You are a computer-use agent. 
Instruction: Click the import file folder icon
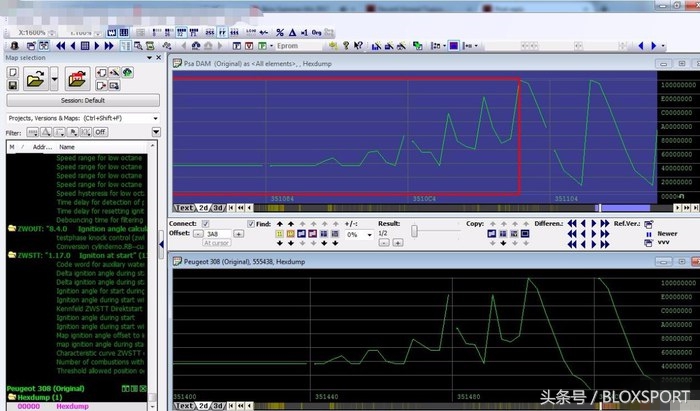click(x=75, y=79)
